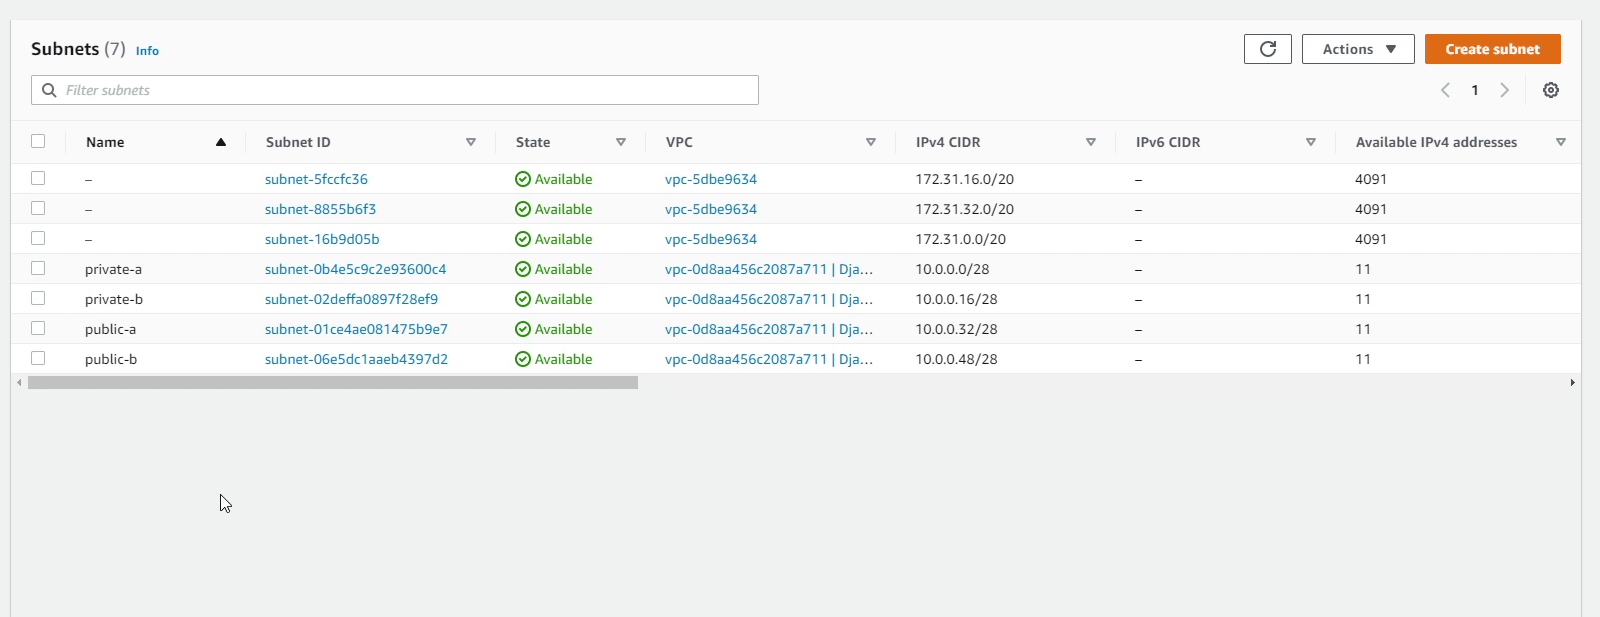Select the private-a subnet checkbox
Viewport: 1600px width, 617px height.
[x=38, y=268]
